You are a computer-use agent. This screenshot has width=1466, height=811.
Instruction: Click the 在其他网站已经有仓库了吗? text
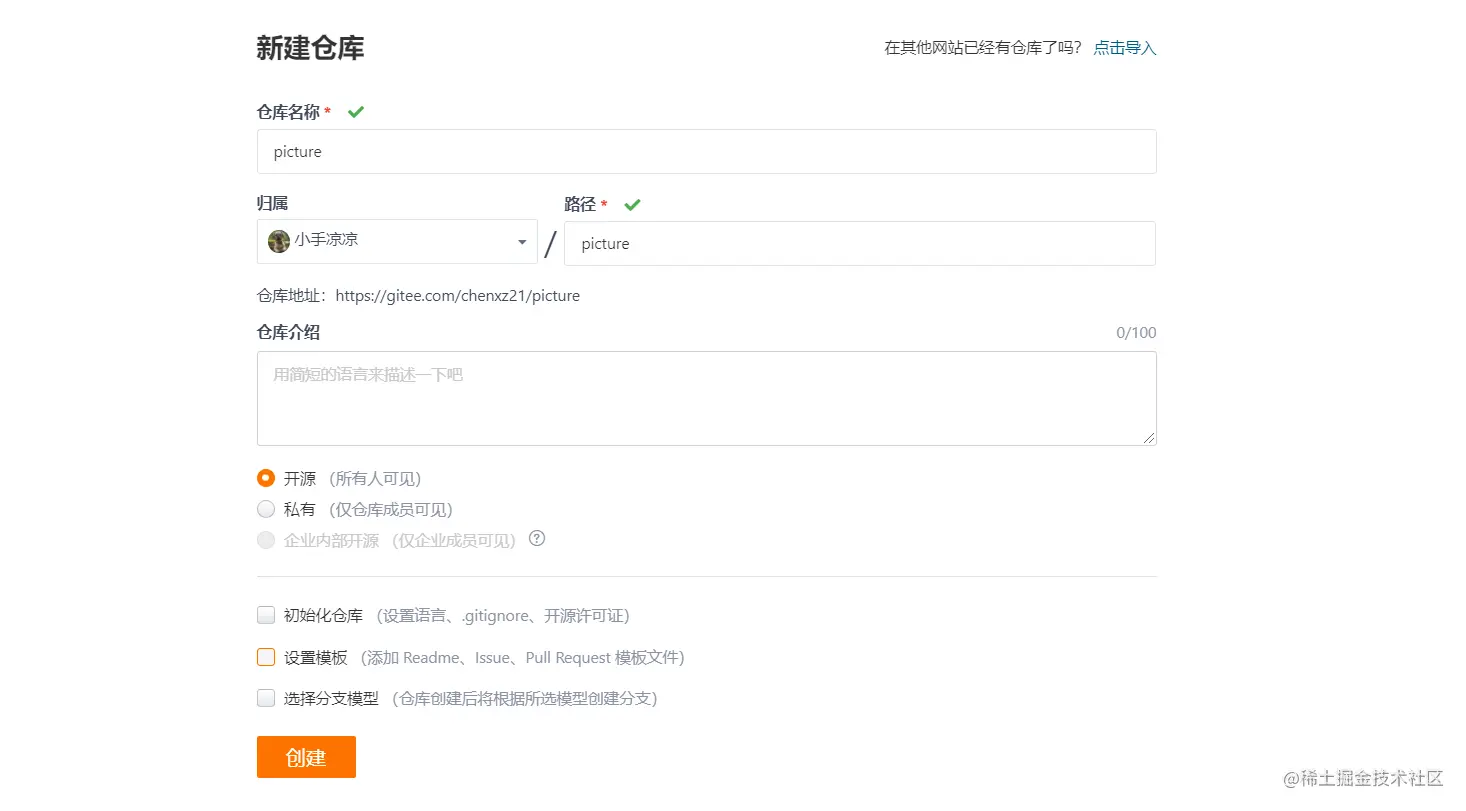(983, 48)
